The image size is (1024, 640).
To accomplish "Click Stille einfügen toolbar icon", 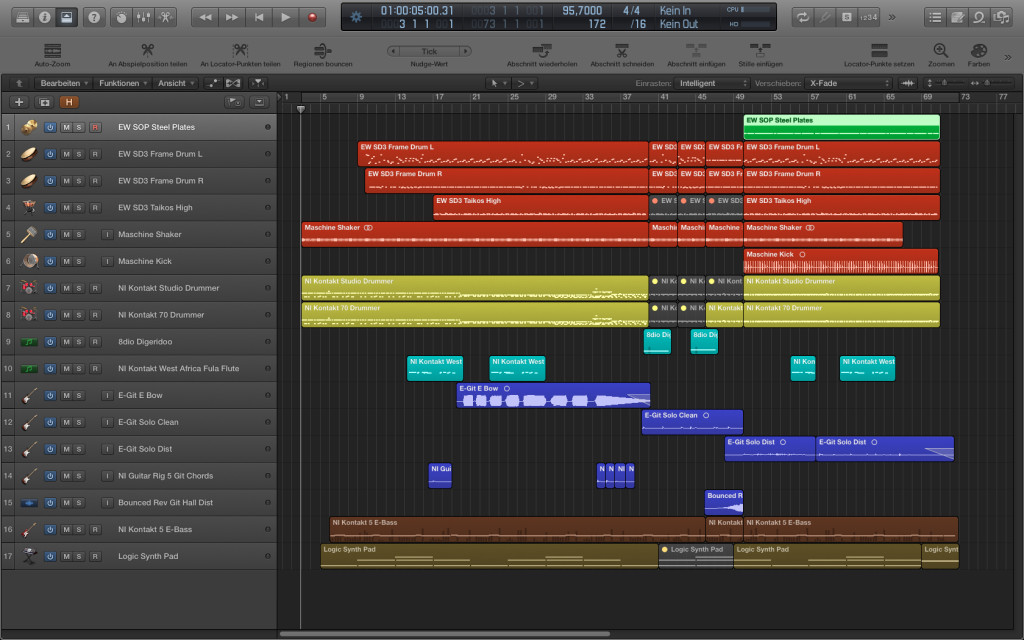I will [x=760, y=50].
